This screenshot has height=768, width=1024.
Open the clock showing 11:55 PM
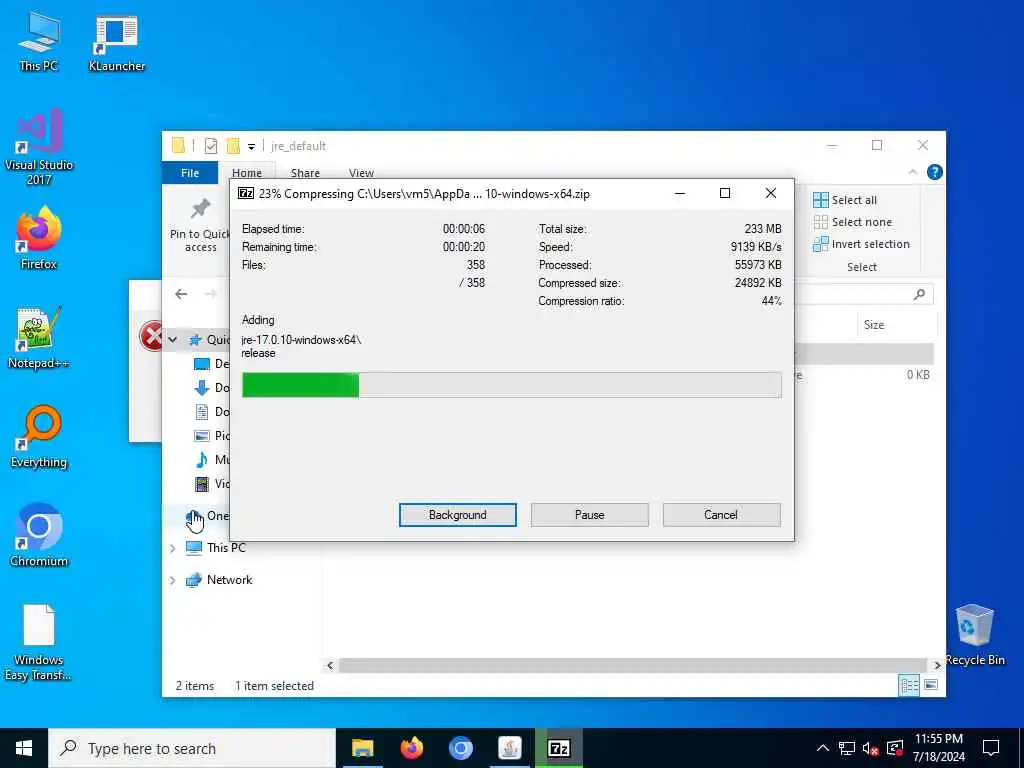point(938,748)
